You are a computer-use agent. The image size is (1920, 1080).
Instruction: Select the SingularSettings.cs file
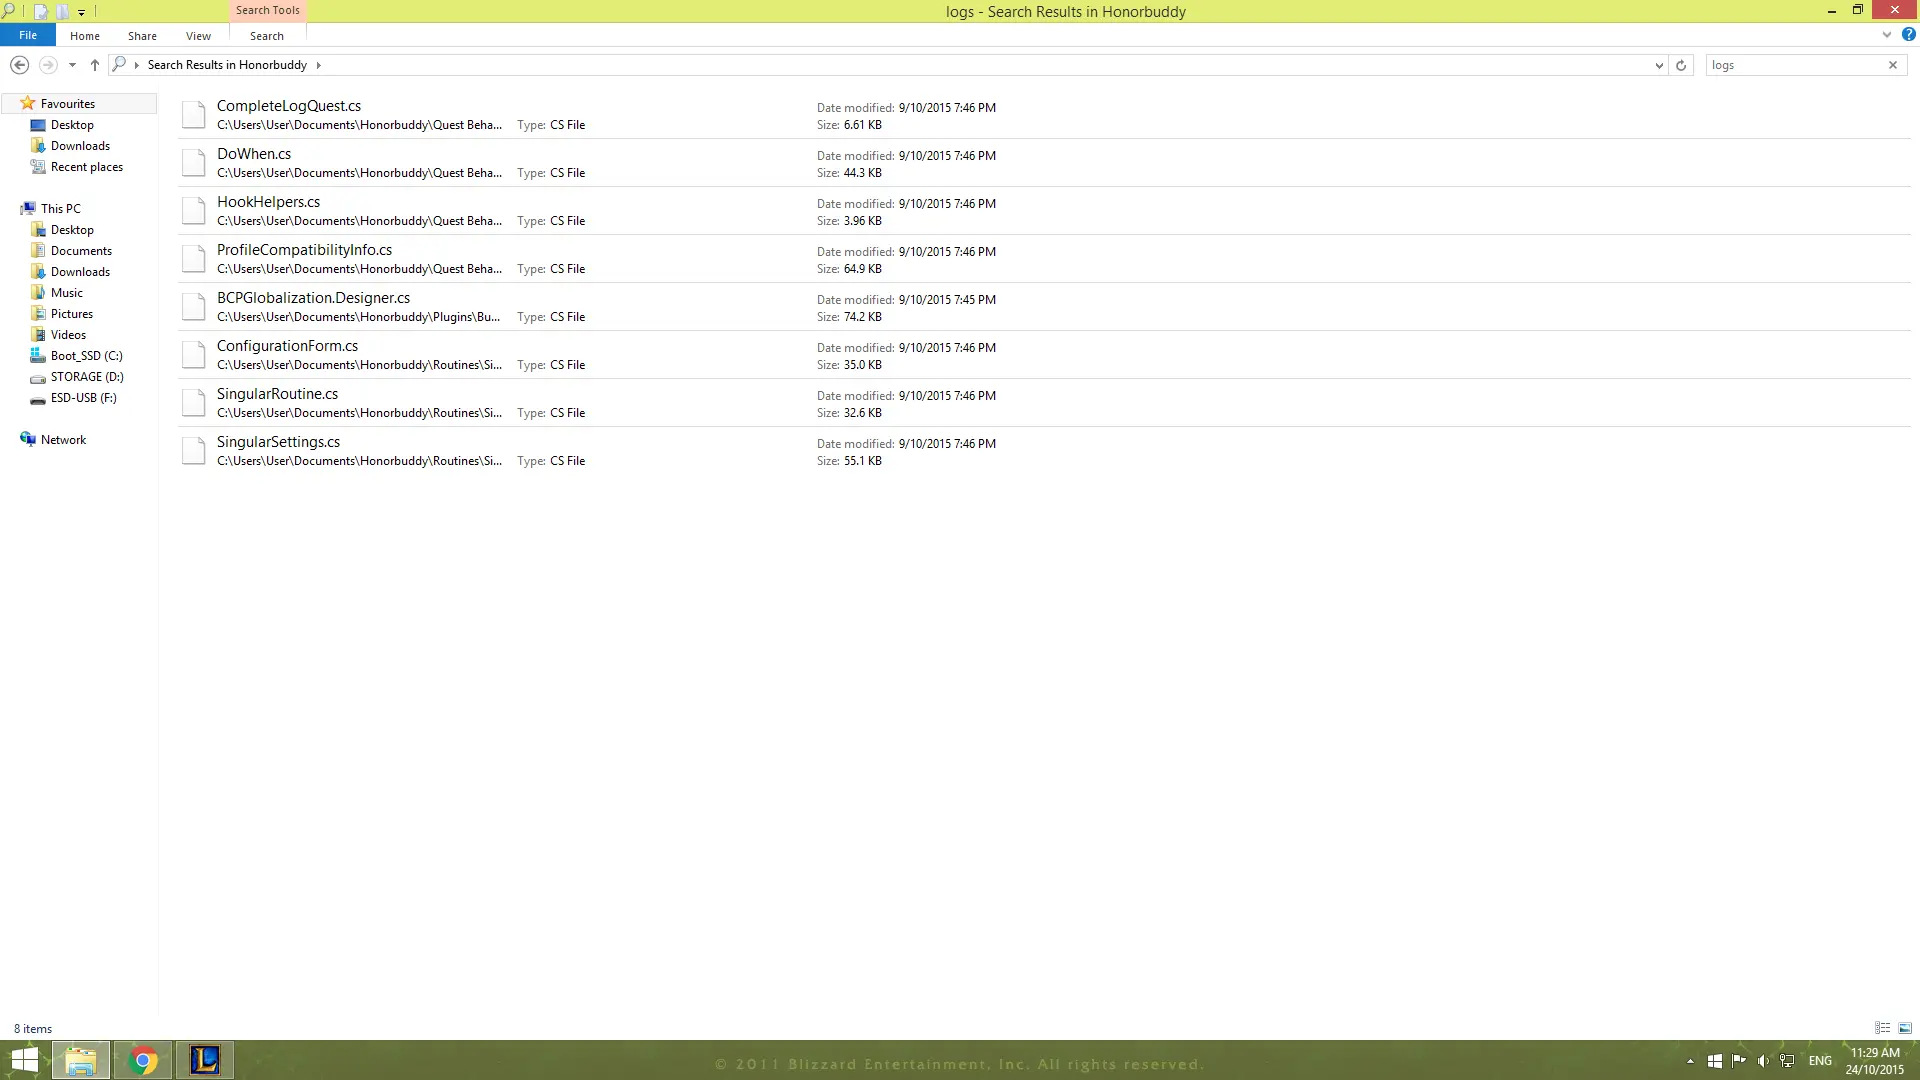coord(1044,451)
